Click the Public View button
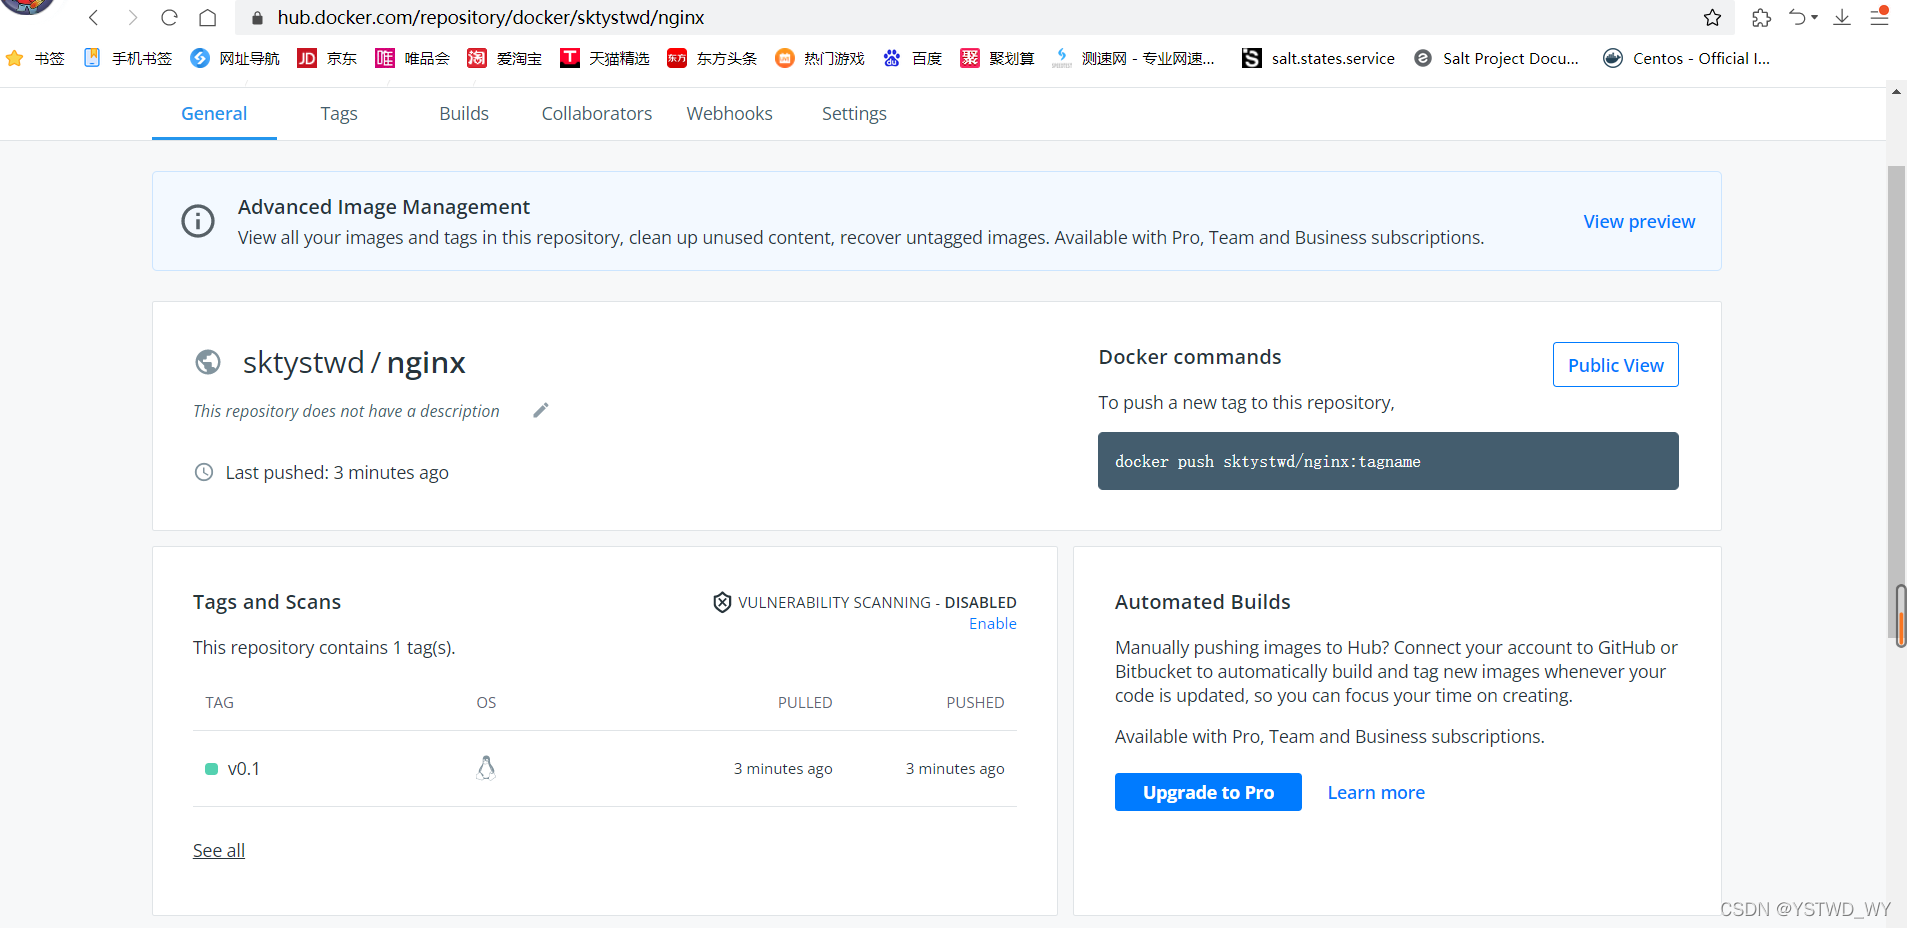 [x=1616, y=365]
